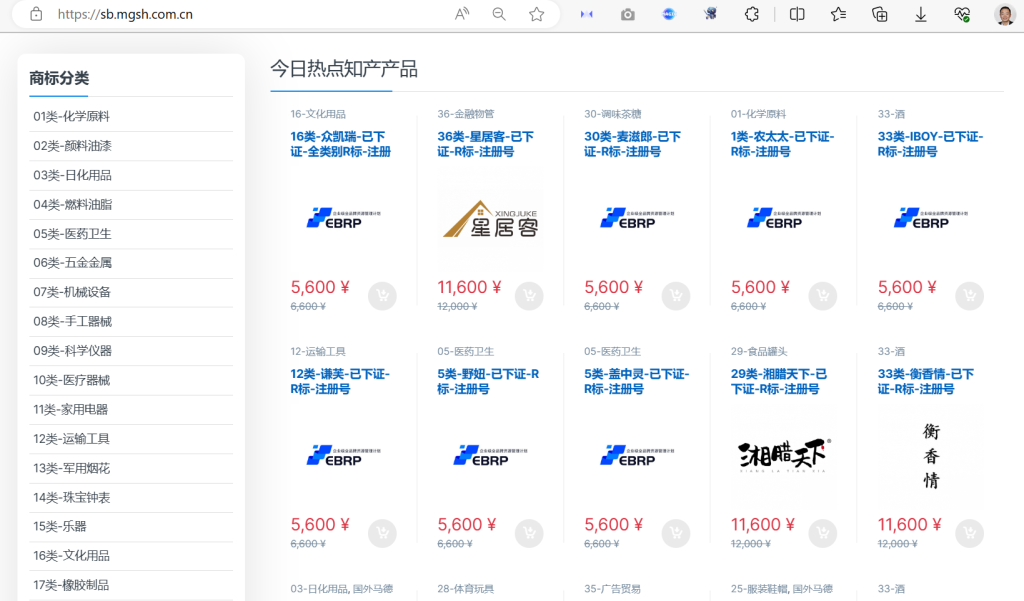This screenshot has width=1024, height=601.
Task: Click the blue bowtie extension icon
Action: click(x=586, y=14)
